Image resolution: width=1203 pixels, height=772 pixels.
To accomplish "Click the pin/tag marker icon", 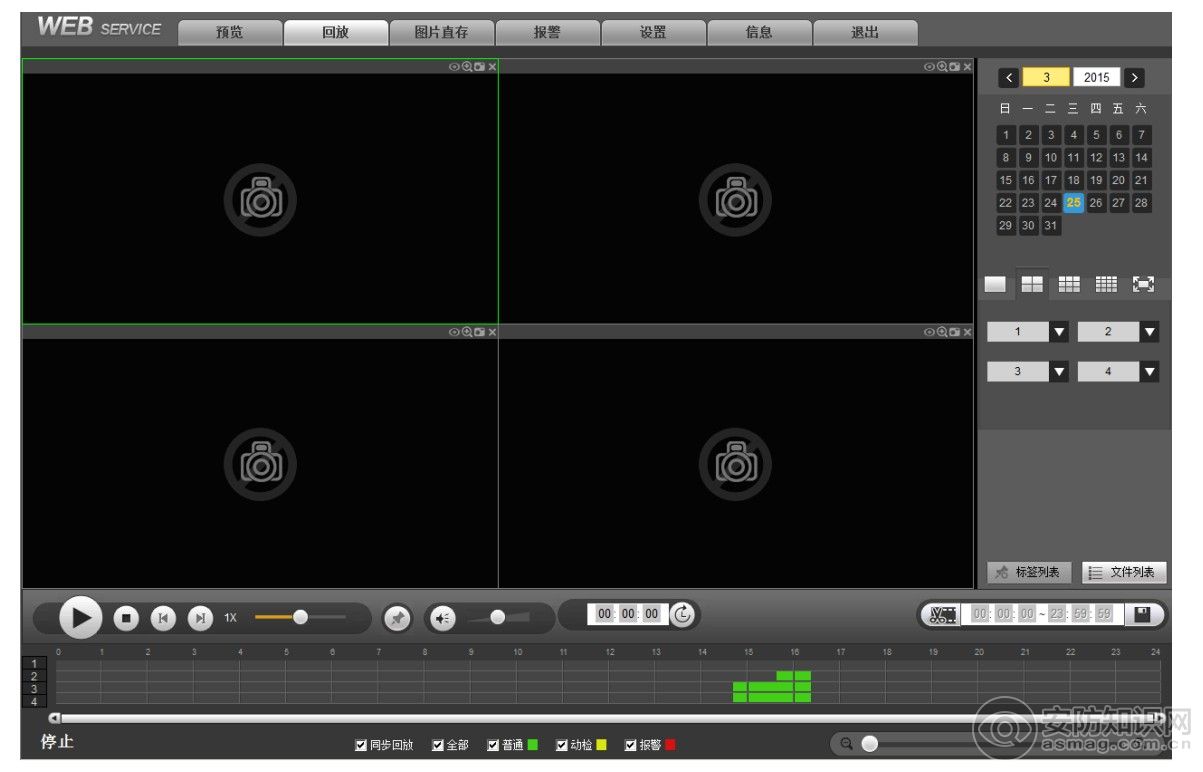I will pyautogui.click(x=397, y=619).
